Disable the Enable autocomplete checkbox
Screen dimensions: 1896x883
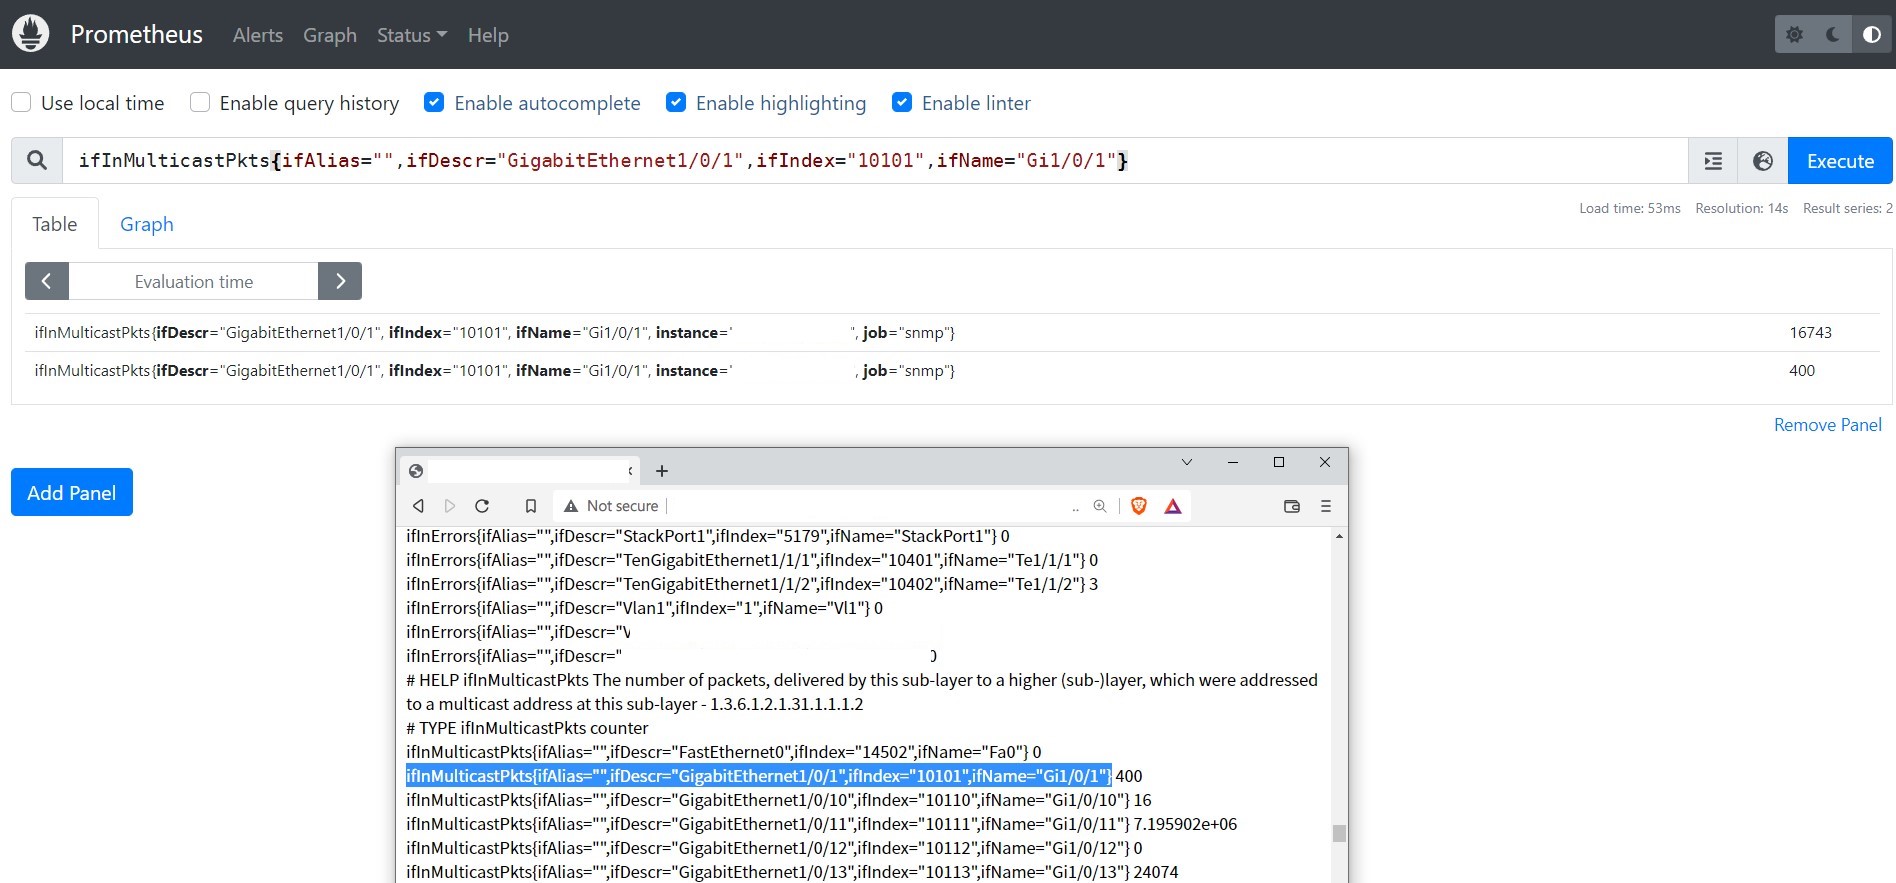434,102
